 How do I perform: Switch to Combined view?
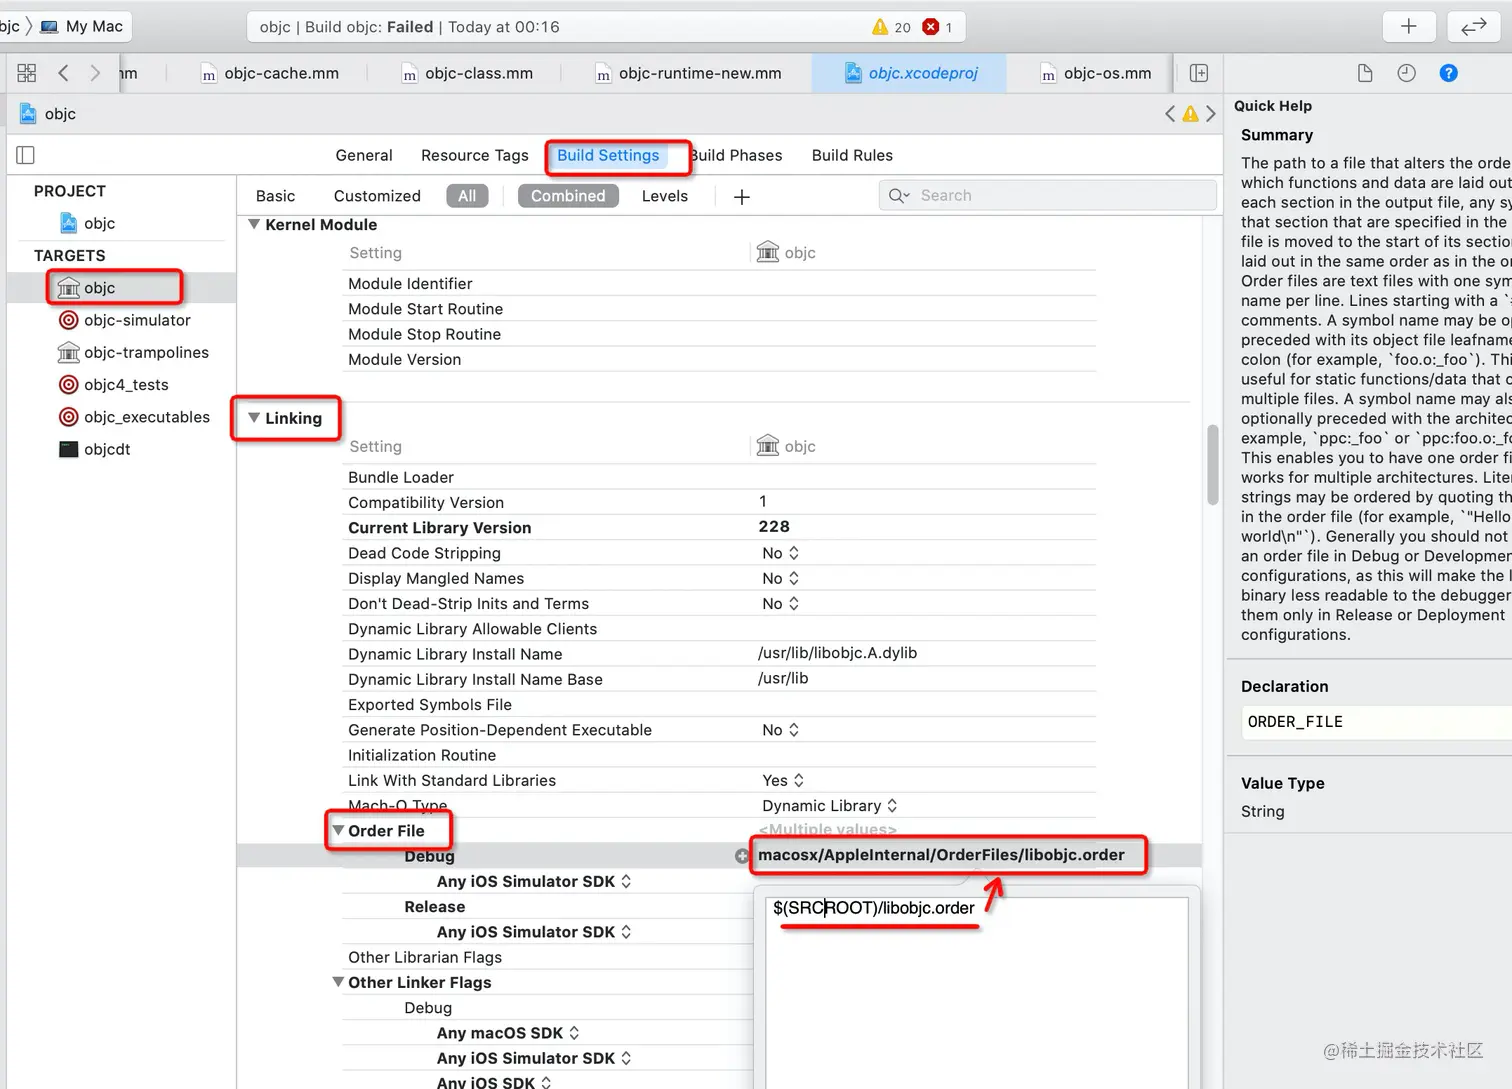pyautogui.click(x=568, y=196)
